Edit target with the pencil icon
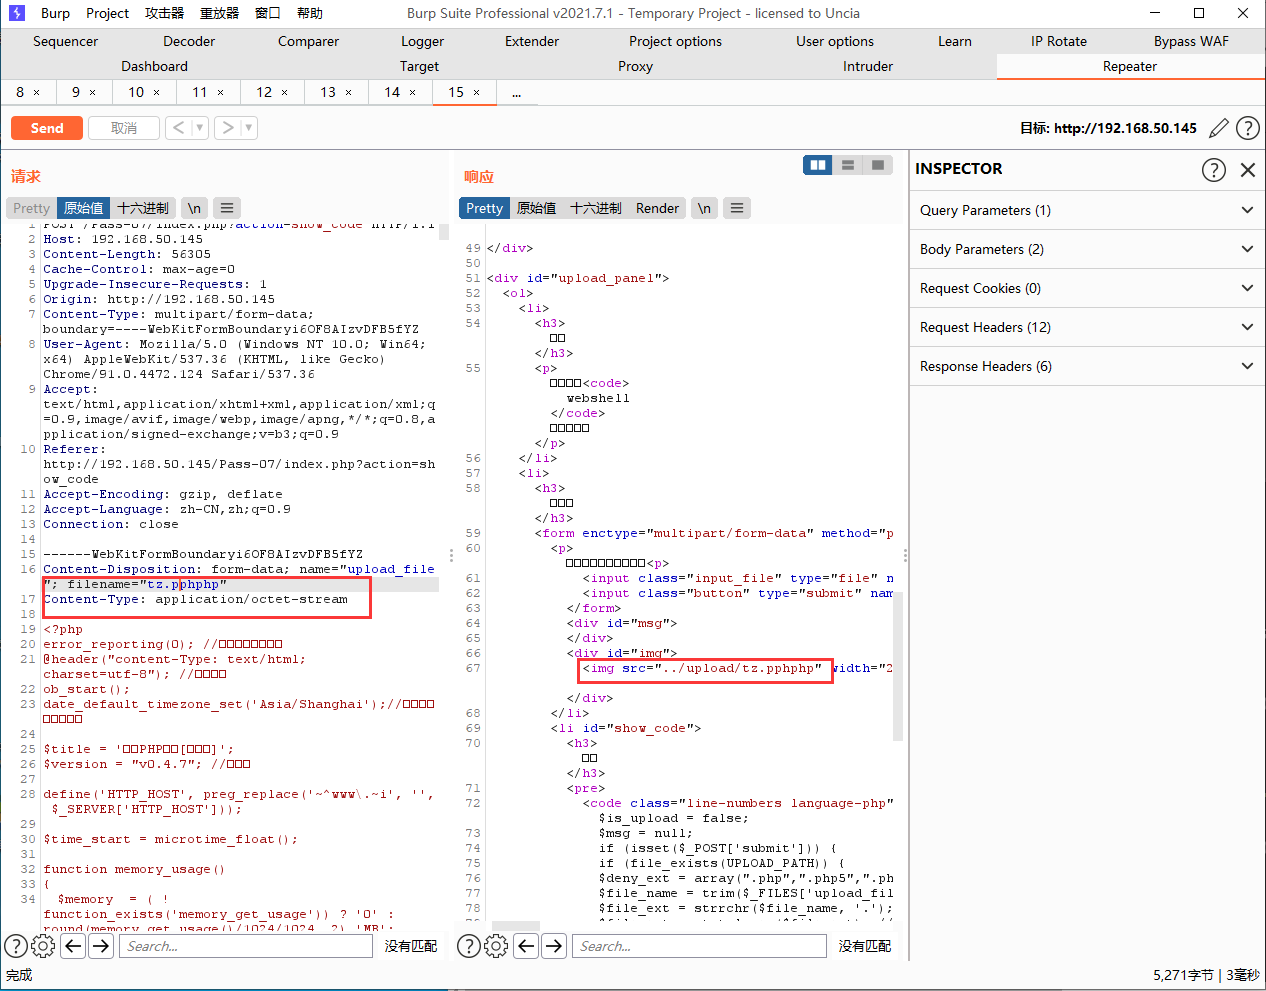The width and height of the screenshot is (1266, 991). click(x=1219, y=128)
